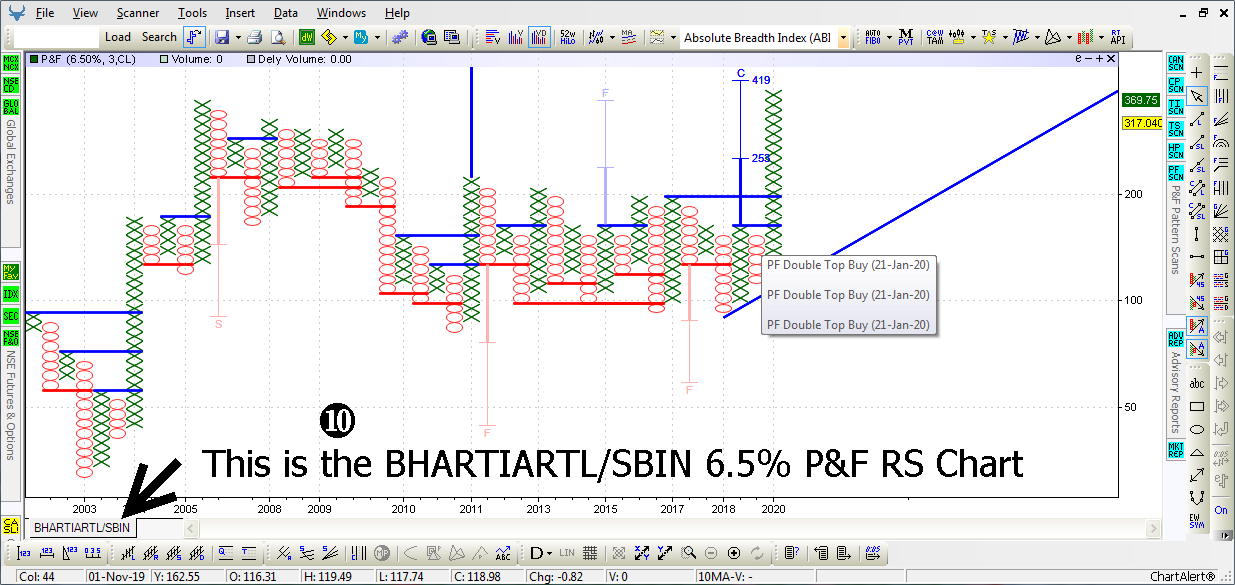
Task: Click the Save (floppy disk) icon
Action: click(221, 37)
